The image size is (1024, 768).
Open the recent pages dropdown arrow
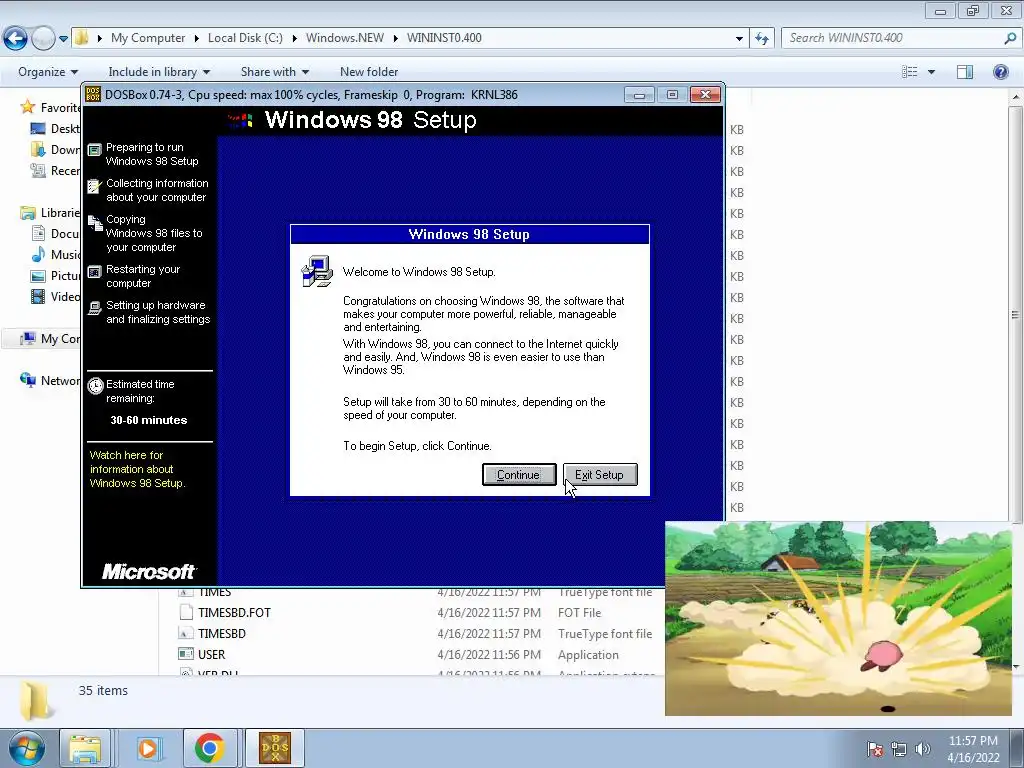coord(63,39)
